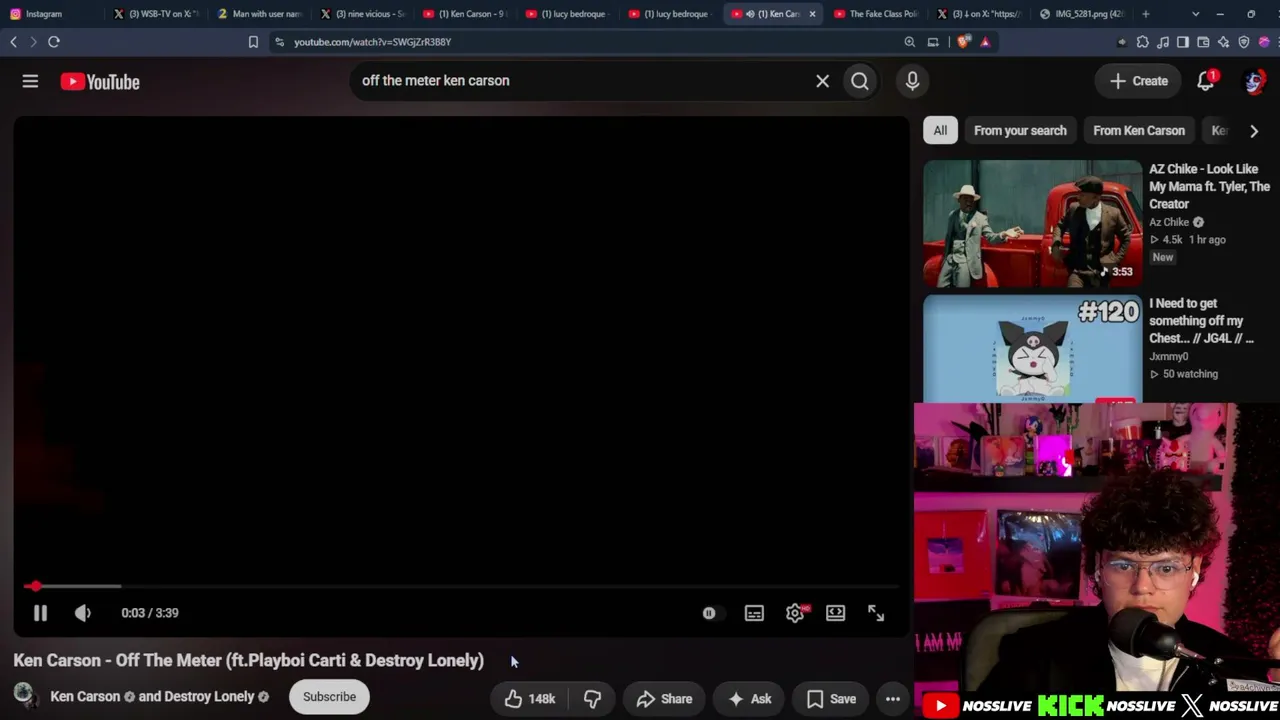1280x720 pixels.
Task: Open more actions three-dot menu
Action: tap(893, 699)
